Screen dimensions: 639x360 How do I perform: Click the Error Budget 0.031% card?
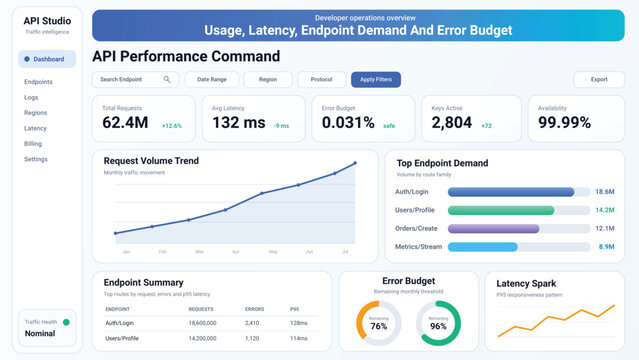tap(363, 119)
